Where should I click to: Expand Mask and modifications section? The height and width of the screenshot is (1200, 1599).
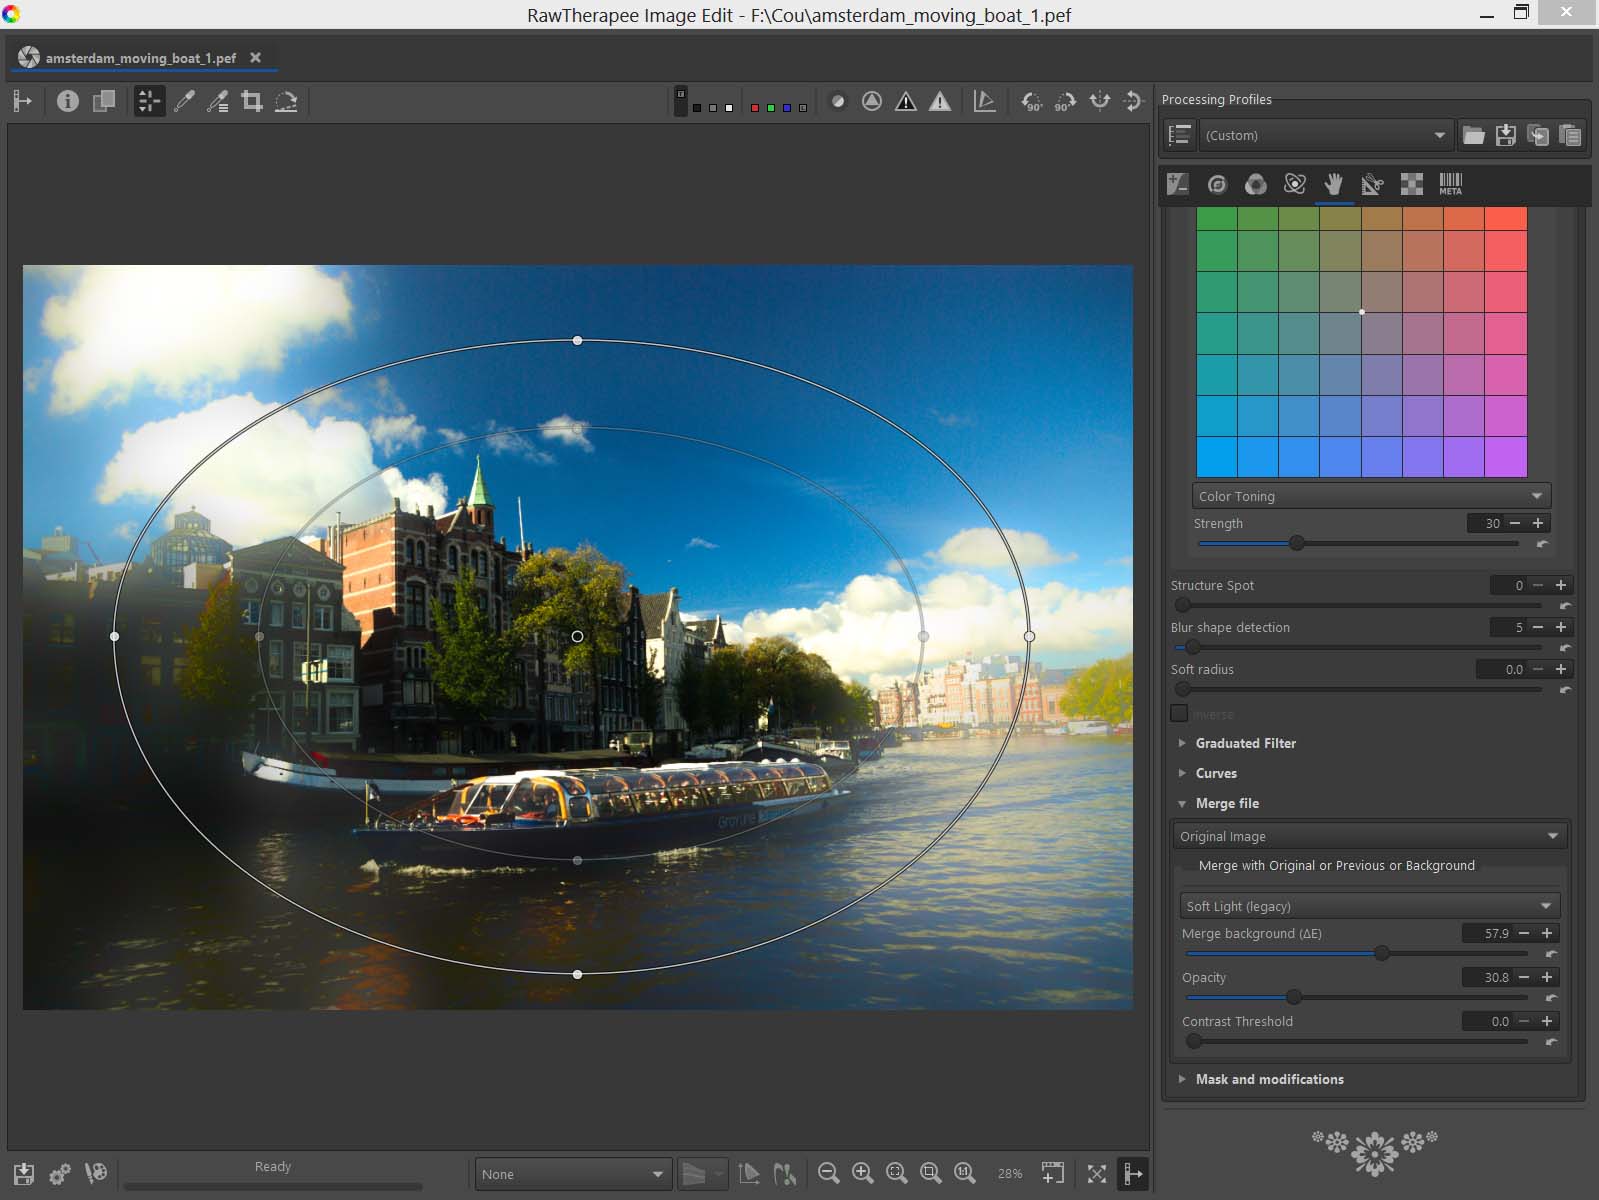1269,1079
